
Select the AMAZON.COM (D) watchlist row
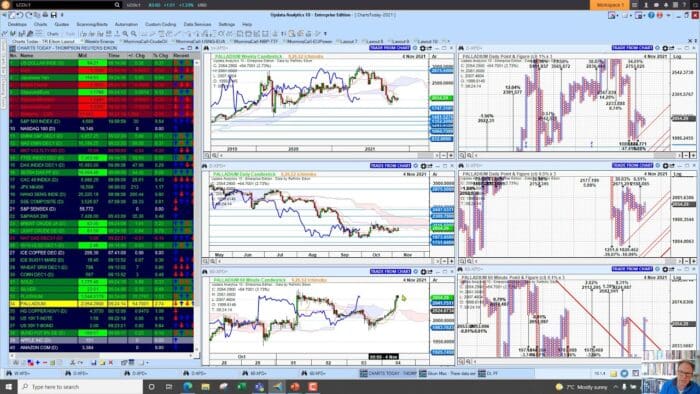tap(101, 347)
